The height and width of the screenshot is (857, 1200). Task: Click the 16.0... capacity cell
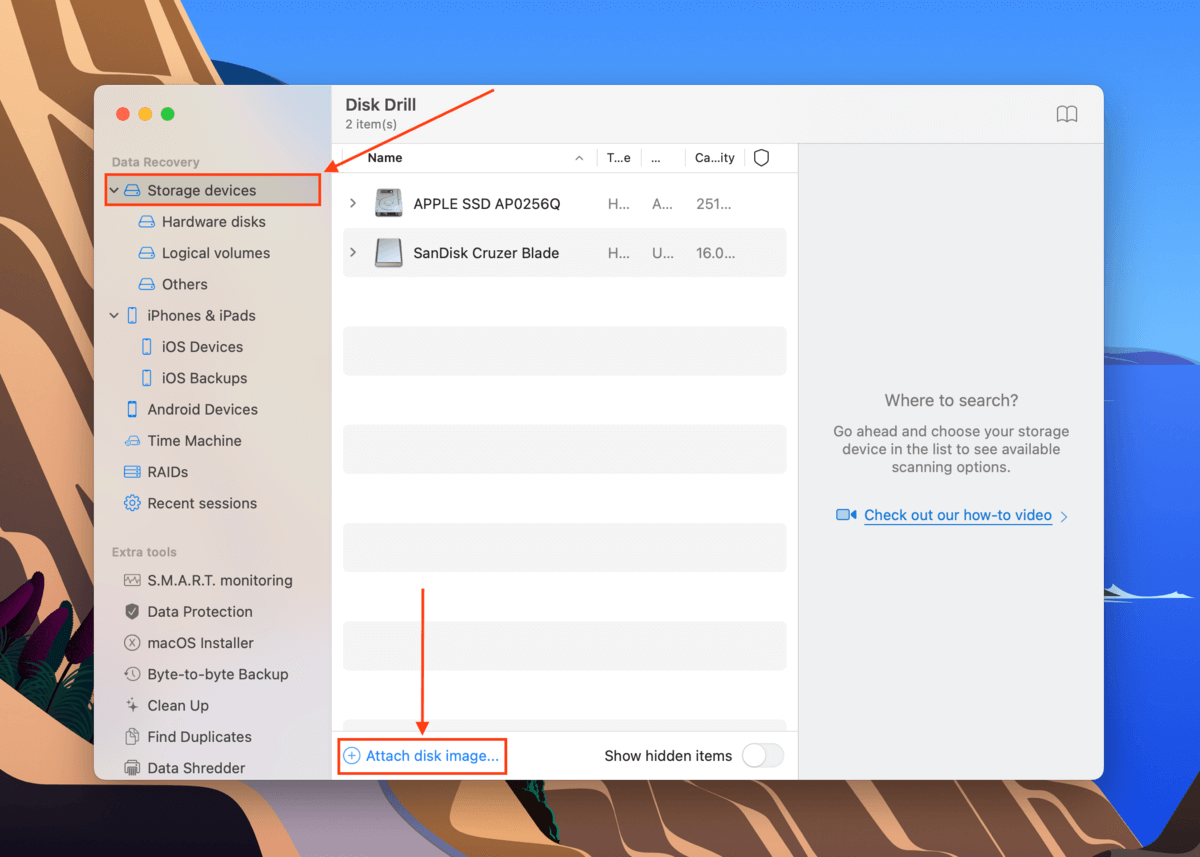pos(715,253)
